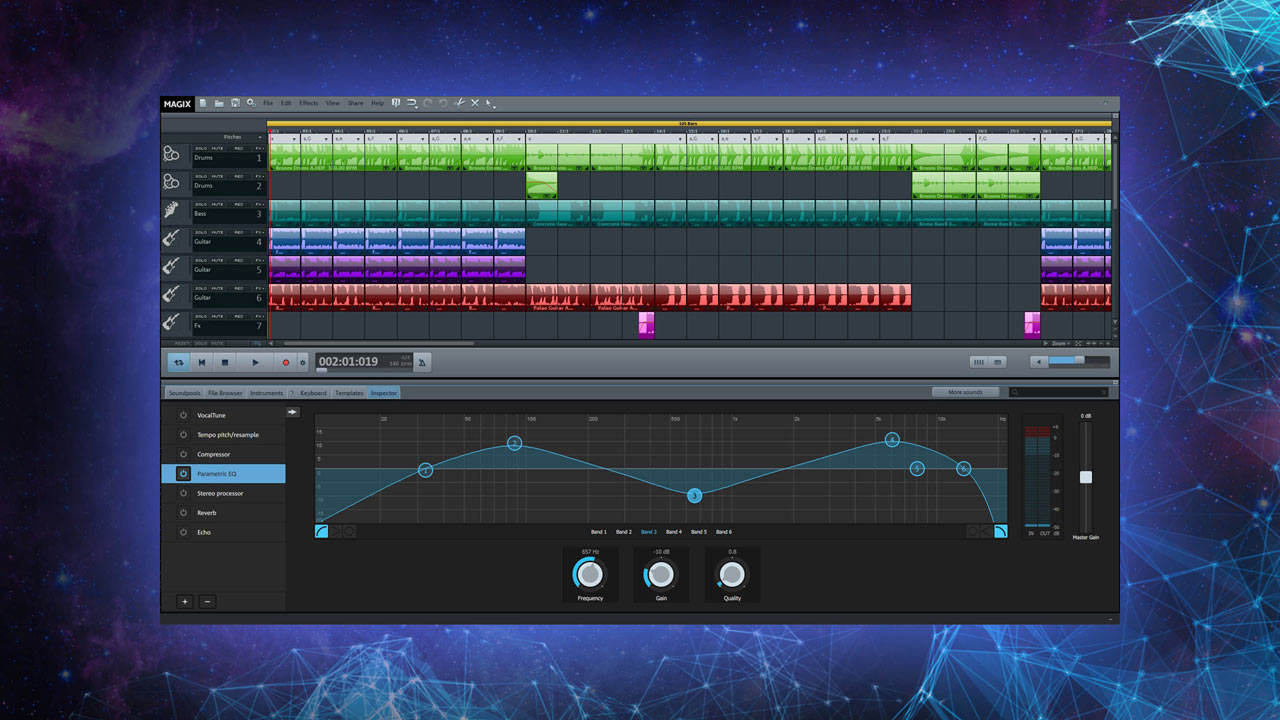Select the Guitar icon on track 4
This screenshot has height=720, width=1280.
tap(172, 240)
